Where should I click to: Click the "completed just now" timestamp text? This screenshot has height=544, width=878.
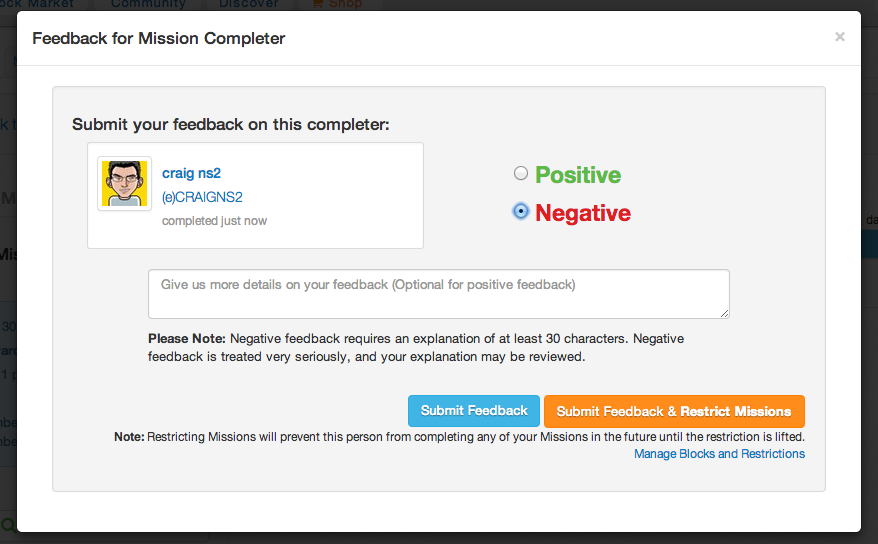click(x=214, y=221)
